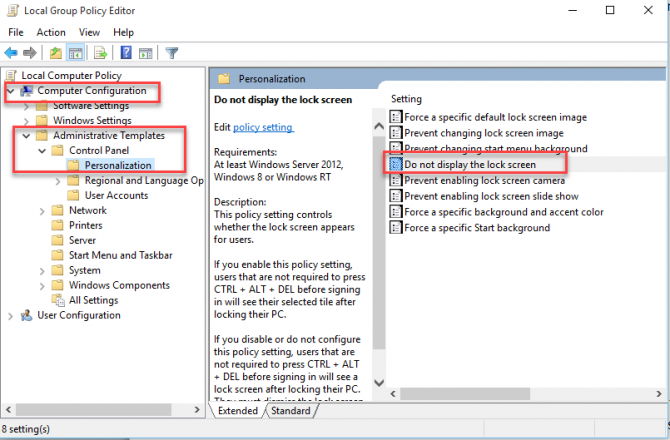Open the File menu
The image size is (670, 440).
(16, 32)
